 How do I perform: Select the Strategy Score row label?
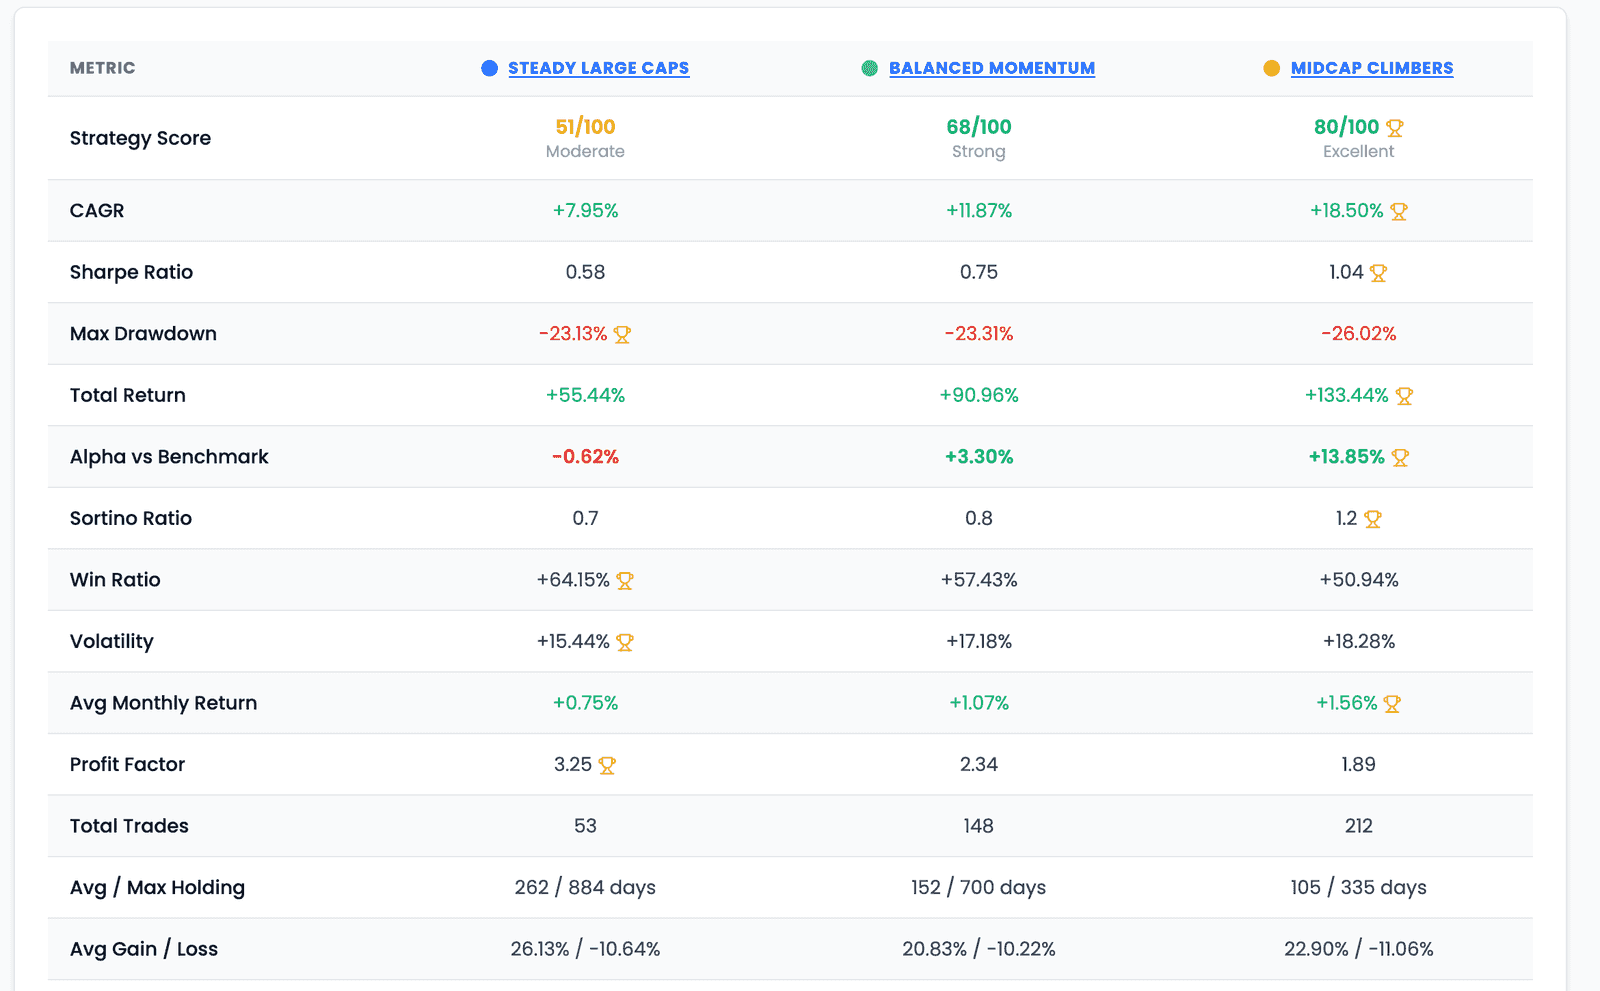[140, 138]
